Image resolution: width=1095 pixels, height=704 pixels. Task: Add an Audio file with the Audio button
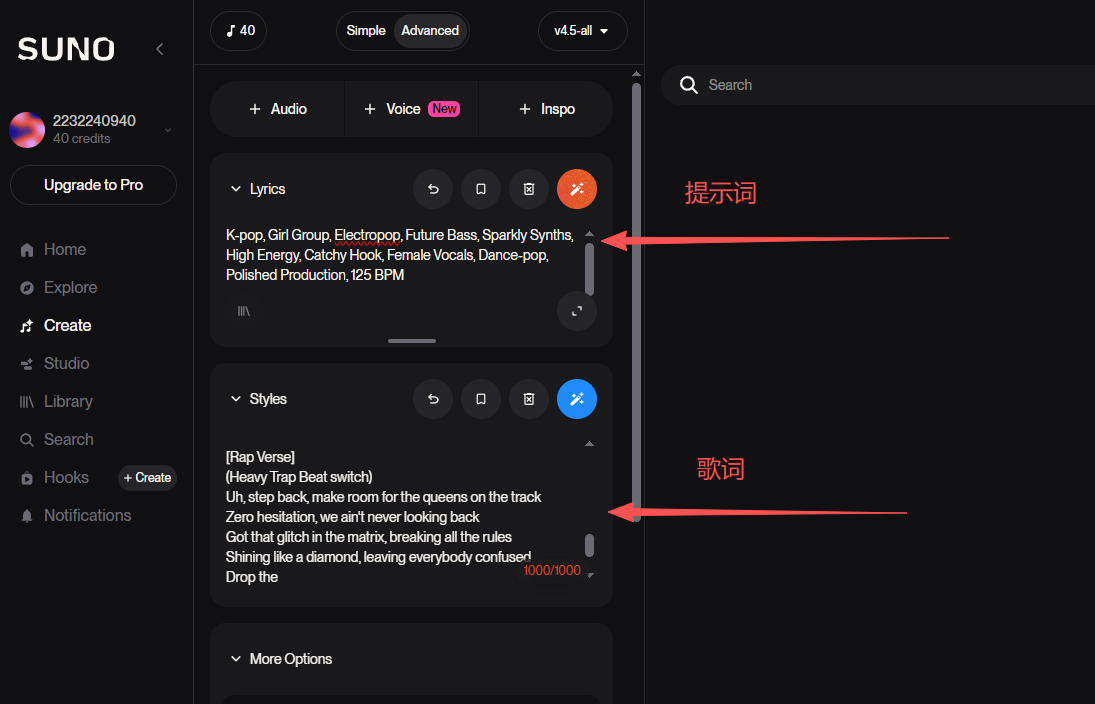(278, 109)
